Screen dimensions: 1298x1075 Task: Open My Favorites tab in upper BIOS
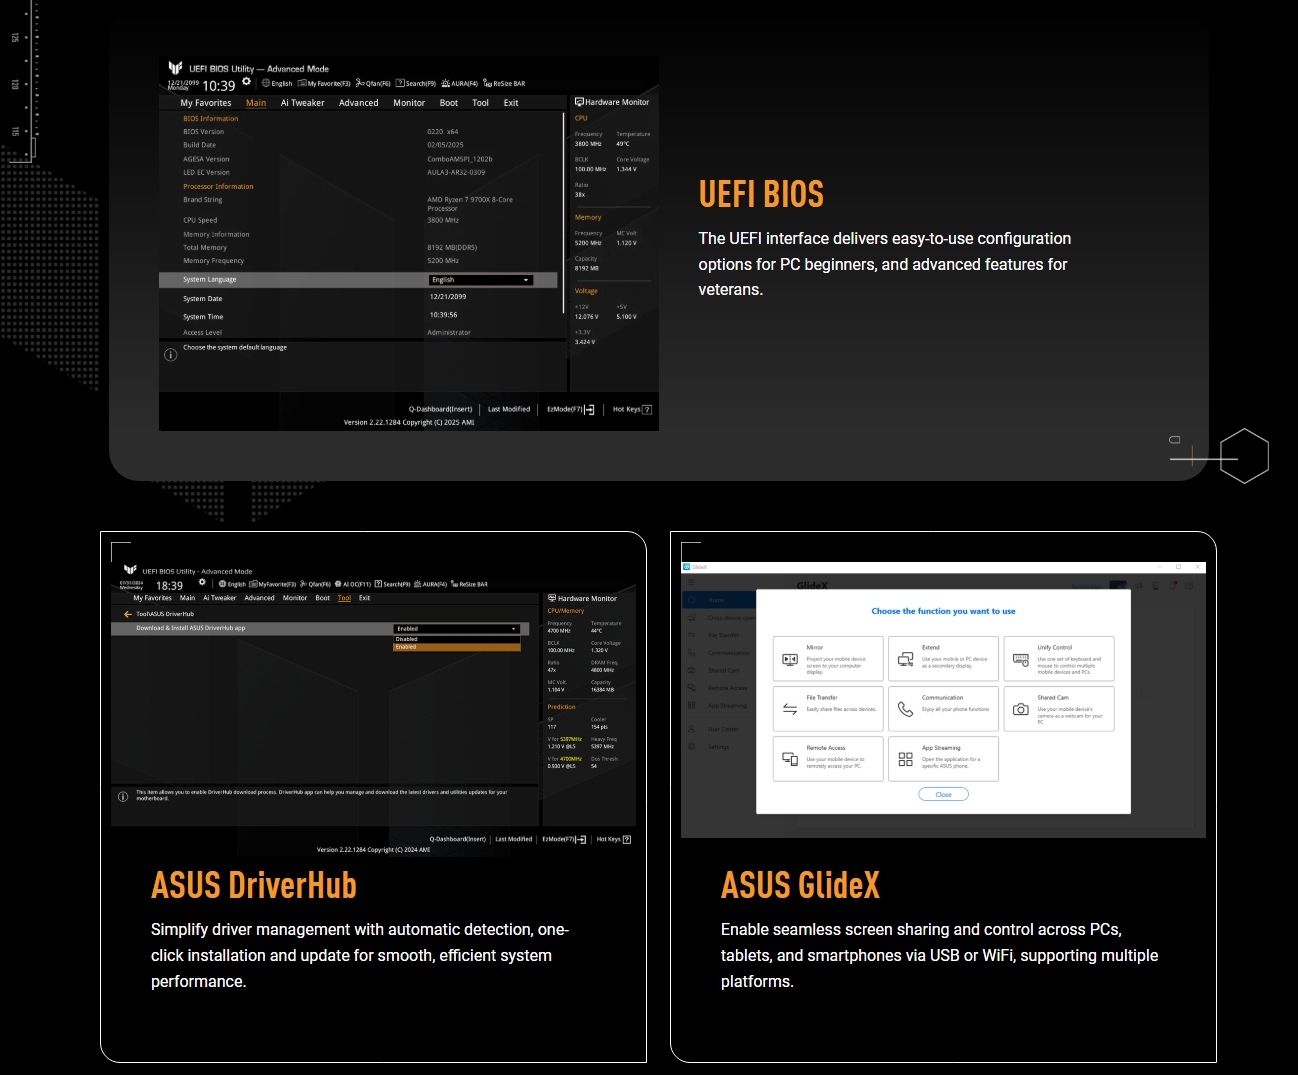206,103
